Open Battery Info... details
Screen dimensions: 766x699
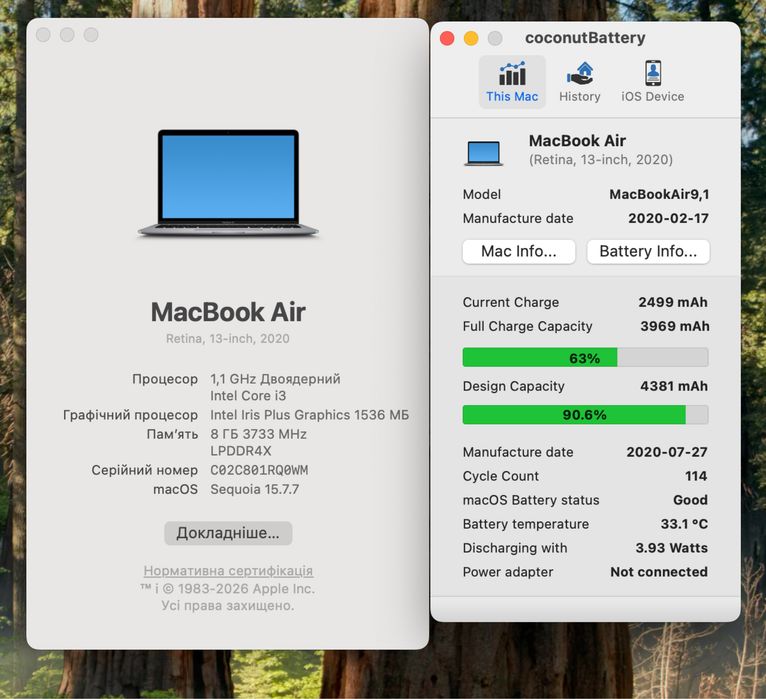point(648,251)
